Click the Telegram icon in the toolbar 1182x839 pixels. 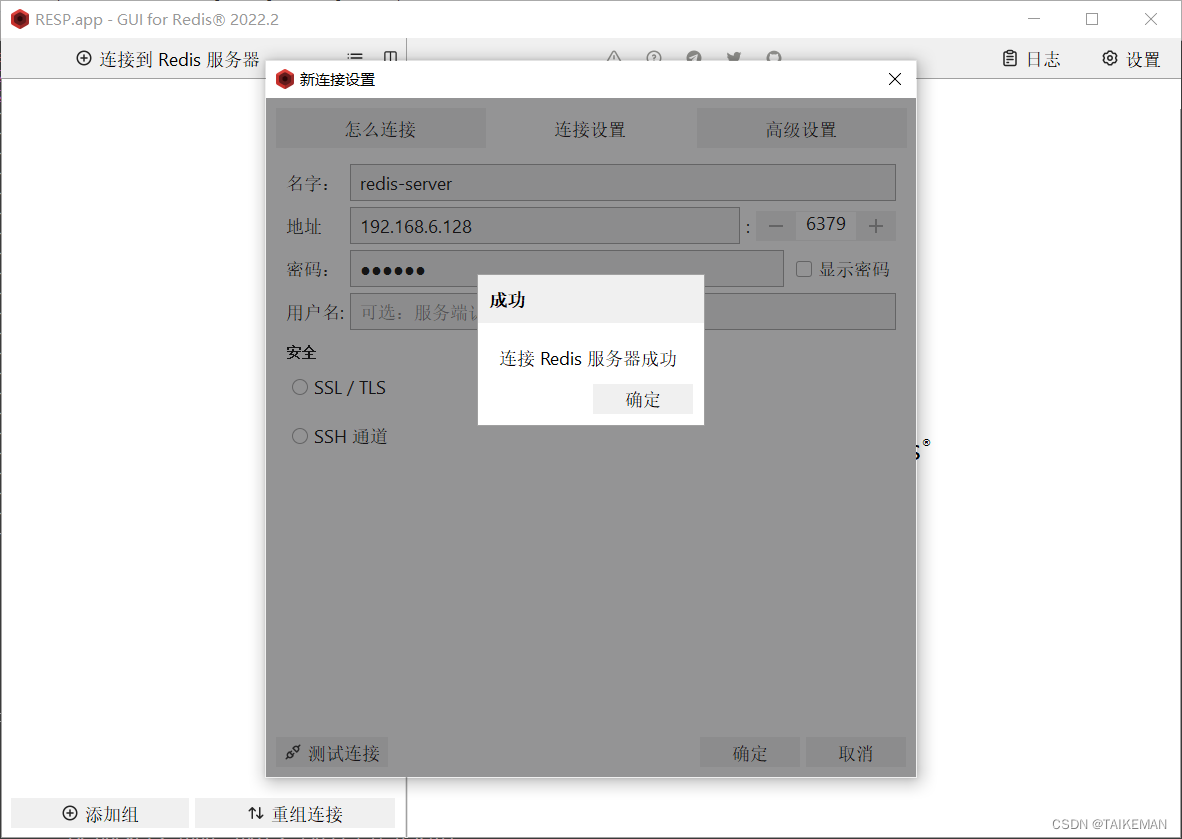[x=694, y=57]
